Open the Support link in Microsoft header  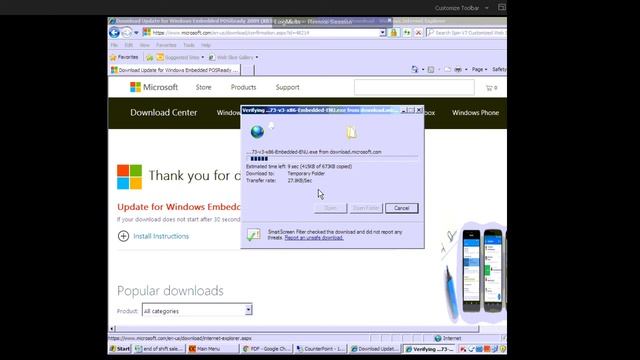tap(287, 87)
